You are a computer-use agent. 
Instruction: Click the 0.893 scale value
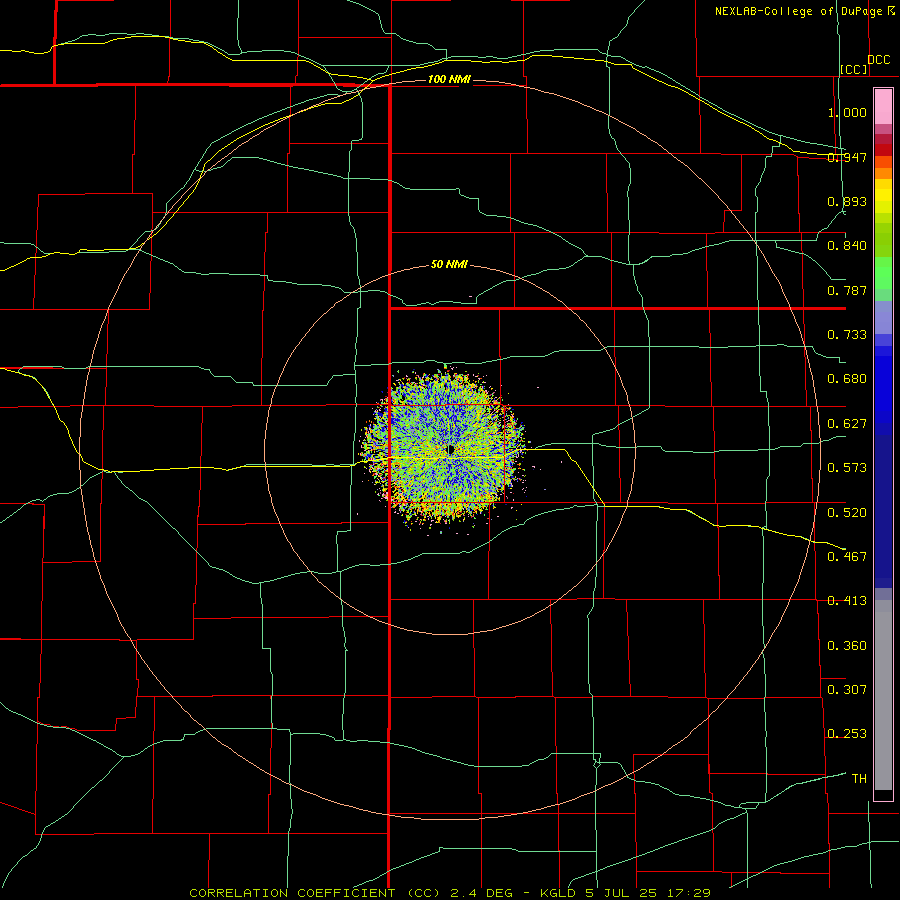pyautogui.click(x=847, y=201)
